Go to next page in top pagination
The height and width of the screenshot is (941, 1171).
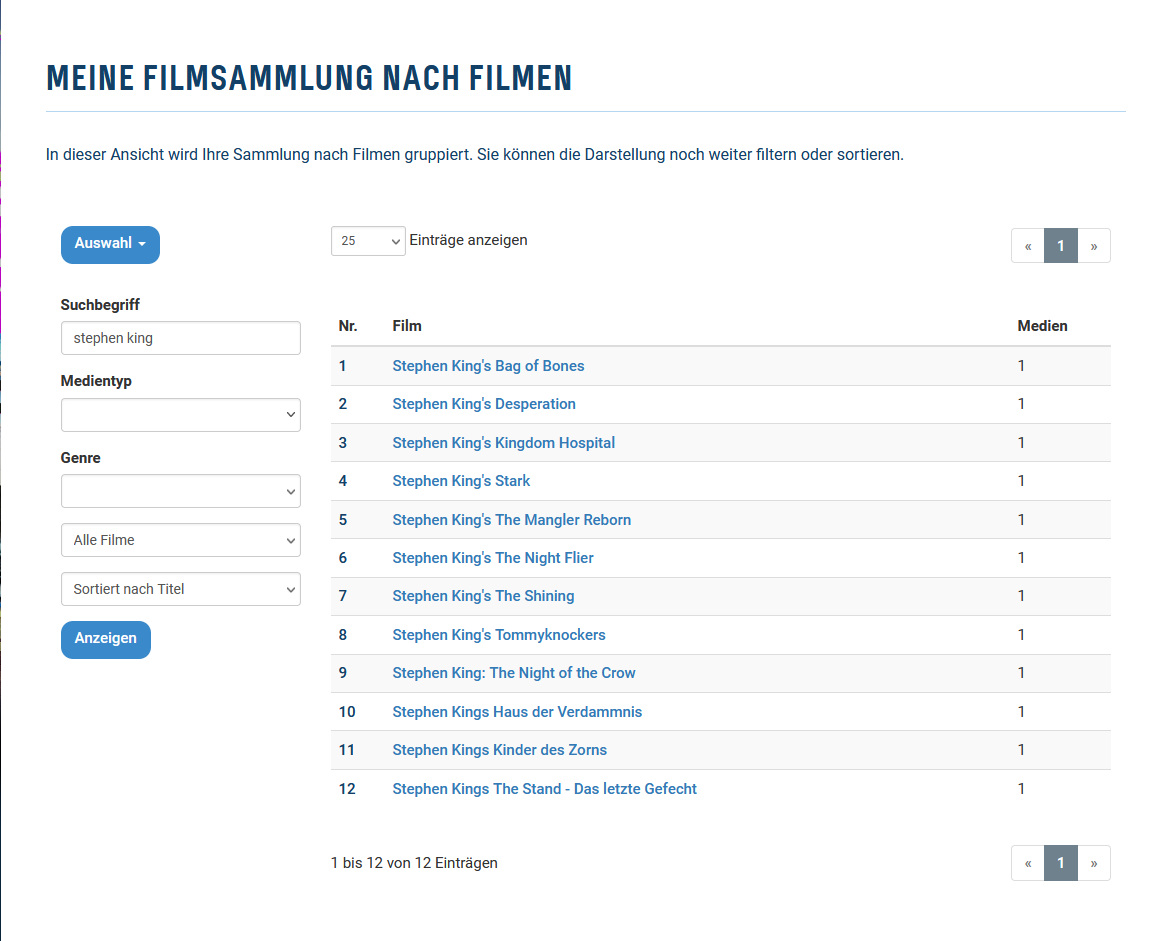pos(1094,246)
